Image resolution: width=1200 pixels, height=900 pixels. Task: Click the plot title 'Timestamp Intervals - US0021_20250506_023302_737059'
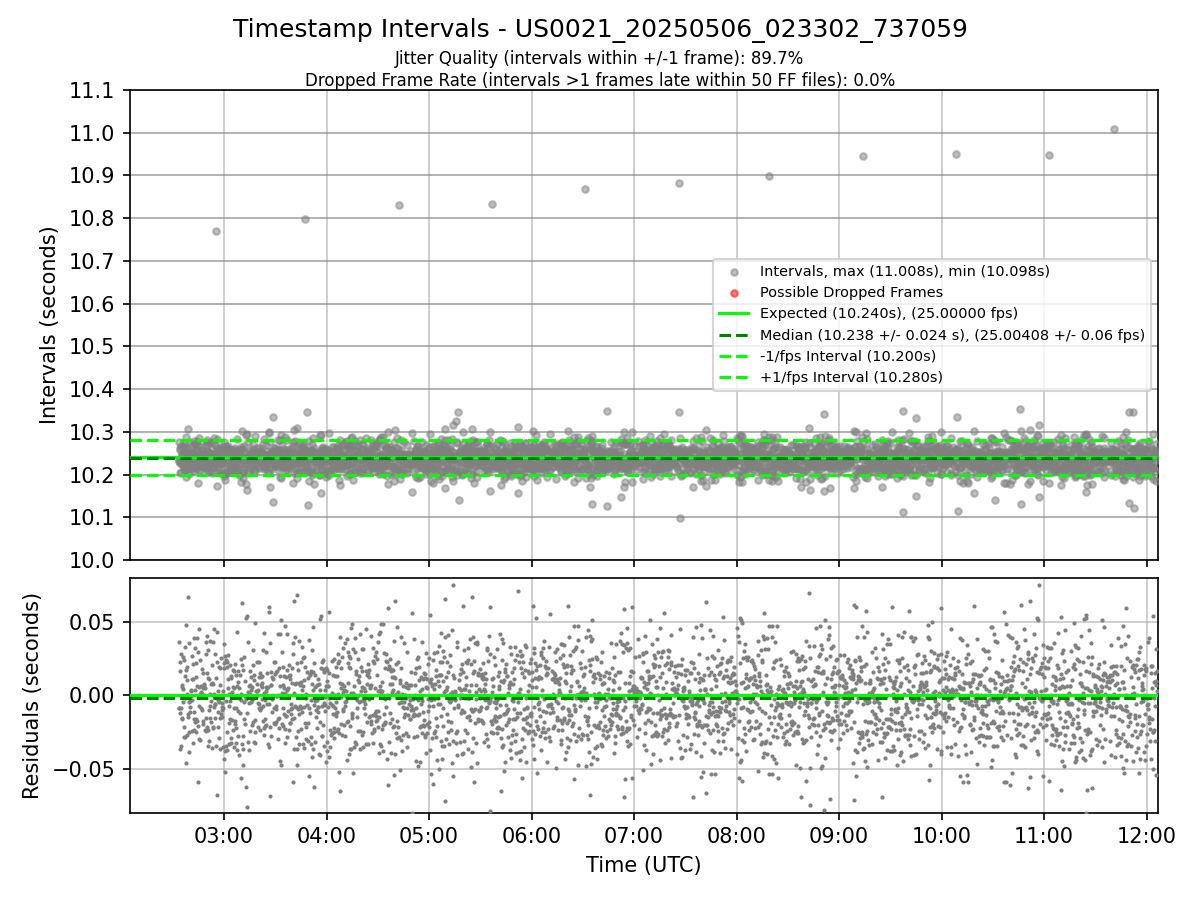click(x=600, y=29)
